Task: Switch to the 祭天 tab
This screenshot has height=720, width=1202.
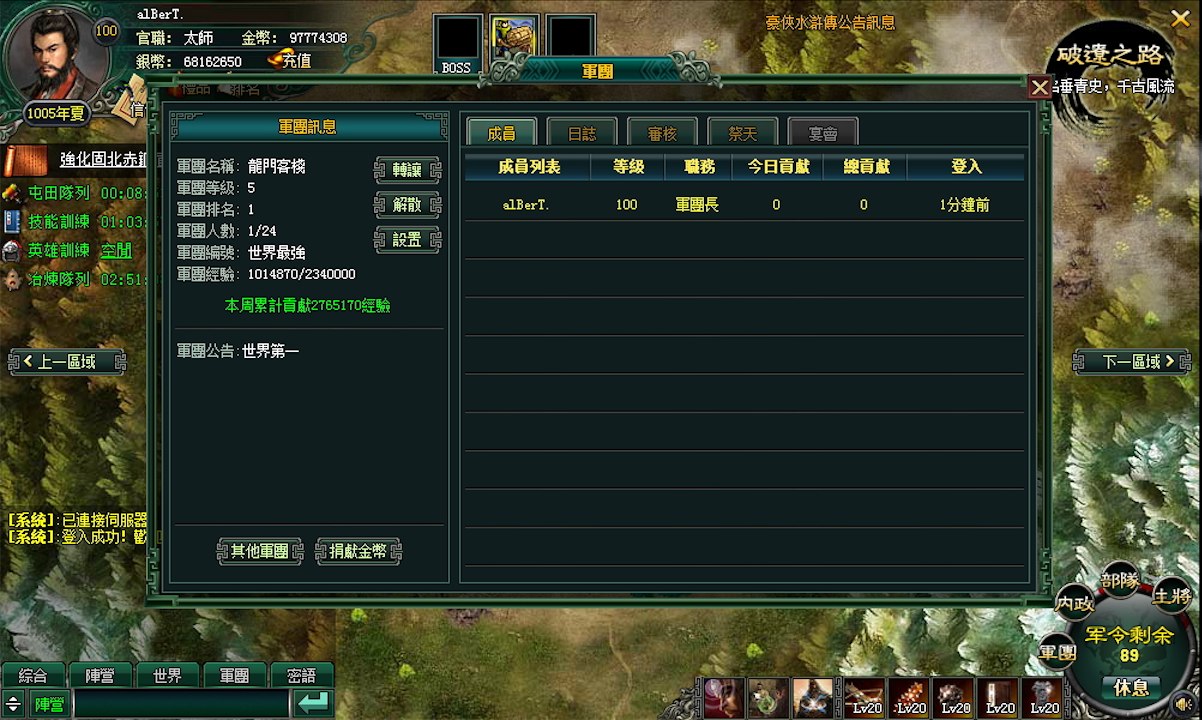Action: pyautogui.click(x=742, y=133)
